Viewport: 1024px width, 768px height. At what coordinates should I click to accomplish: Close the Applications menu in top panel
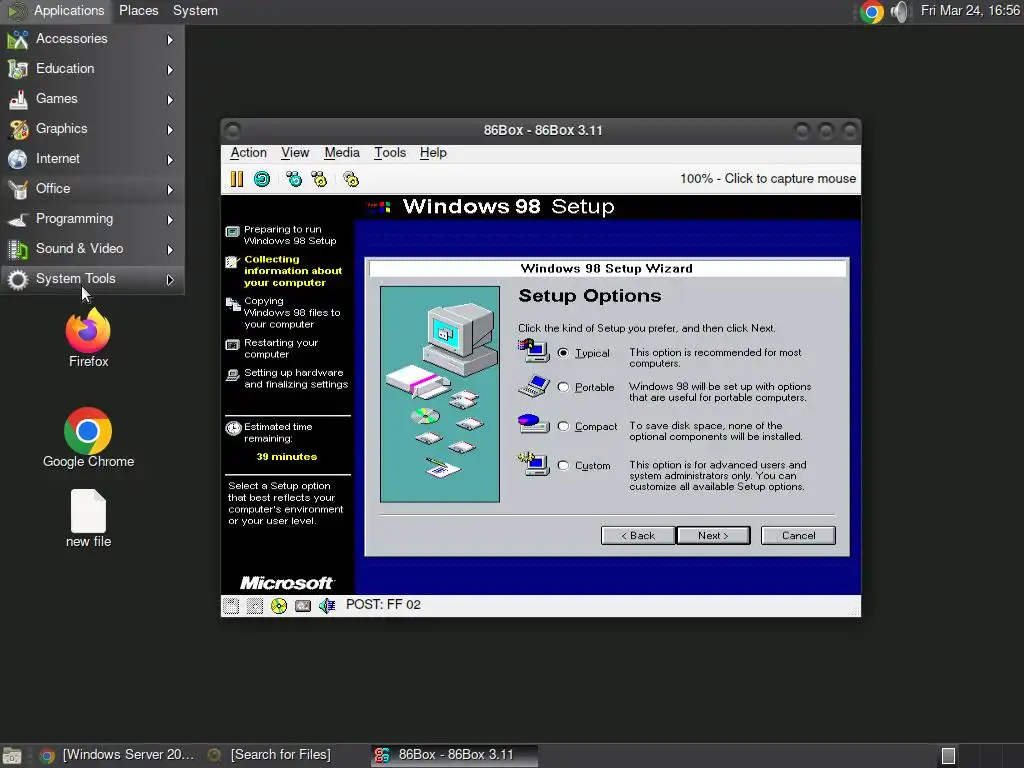[x=56, y=11]
